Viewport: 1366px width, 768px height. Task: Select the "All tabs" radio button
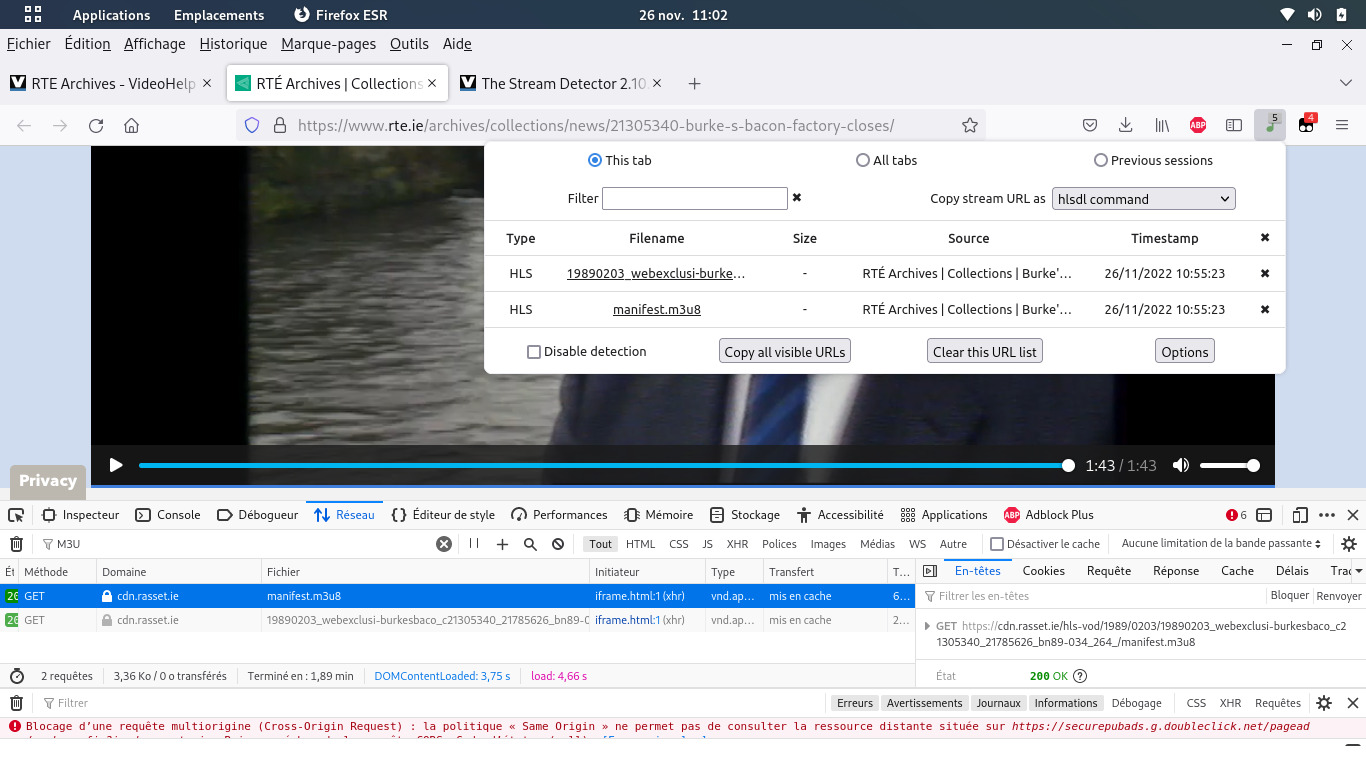863,160
